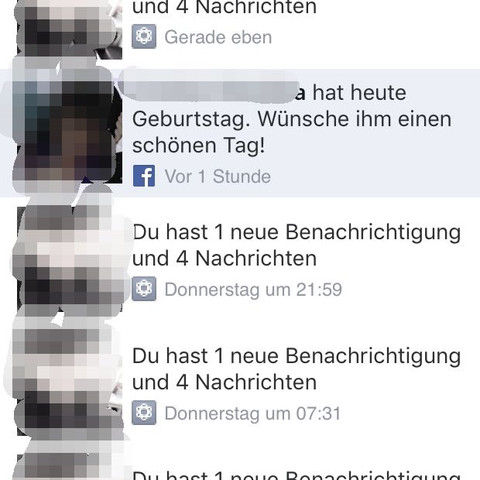Select the 'Vor 1 Stunde' timestamp
Screen dimensions: 480x480
coord(218,176)
